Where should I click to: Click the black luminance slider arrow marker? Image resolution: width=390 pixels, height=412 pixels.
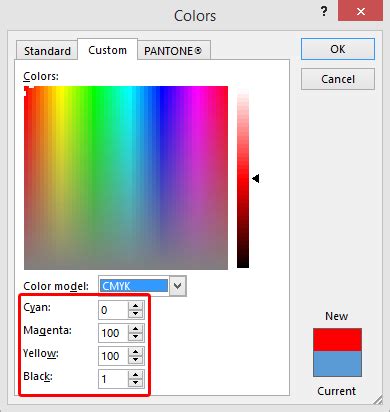pos(256,179)
